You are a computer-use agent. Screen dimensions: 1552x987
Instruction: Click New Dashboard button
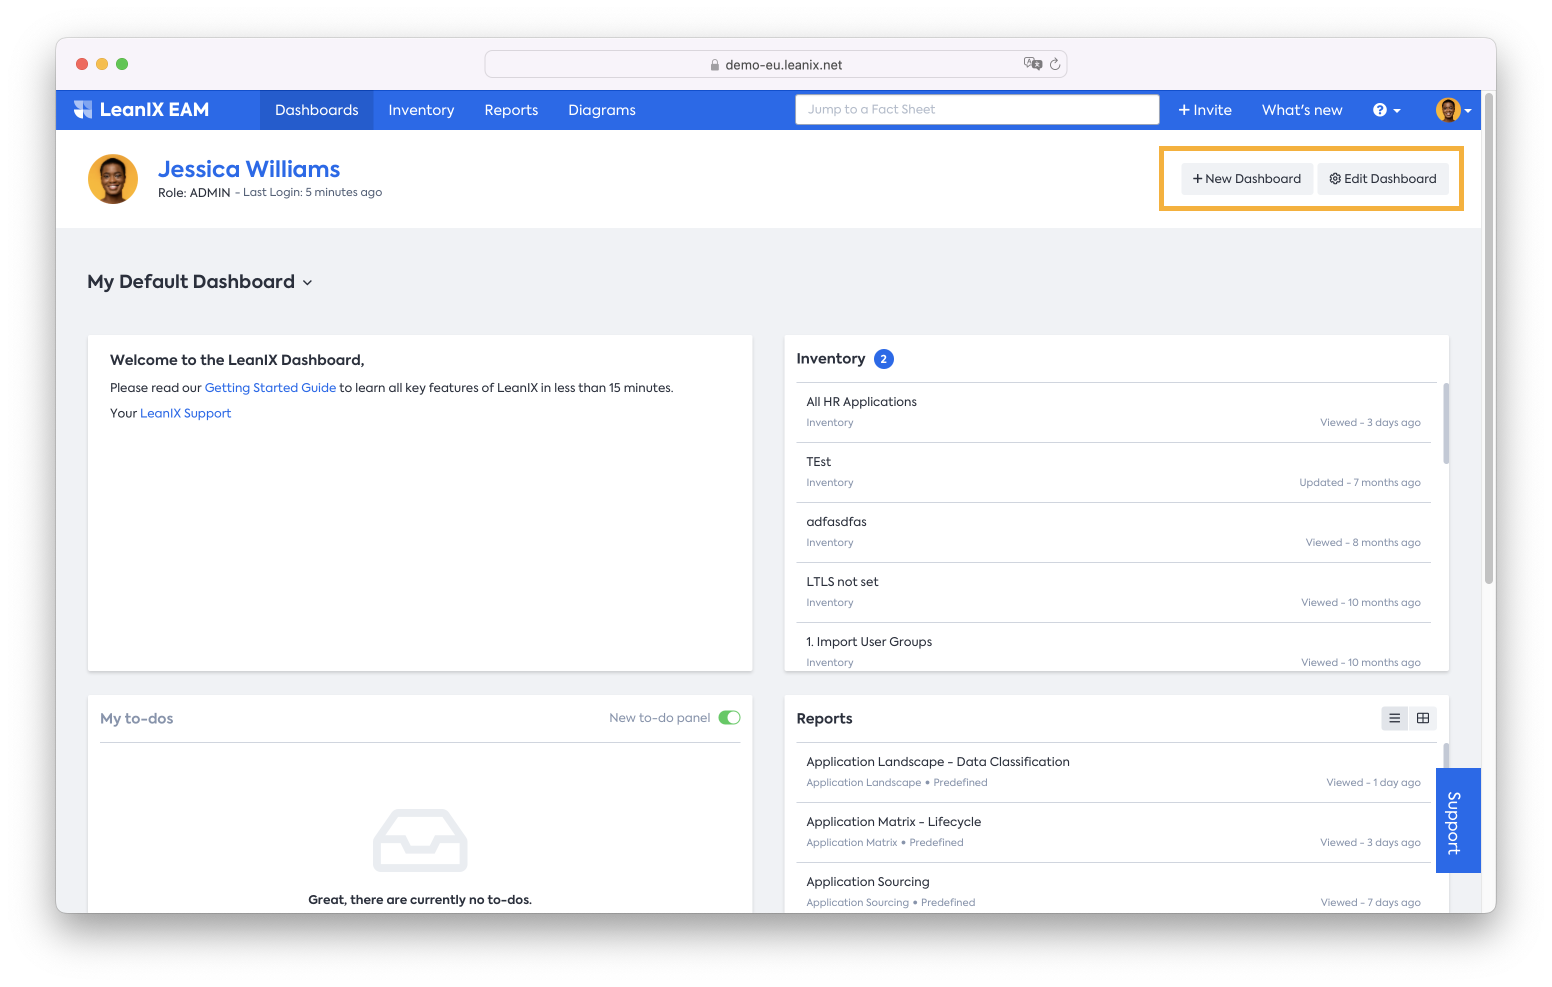point(1247,179)
